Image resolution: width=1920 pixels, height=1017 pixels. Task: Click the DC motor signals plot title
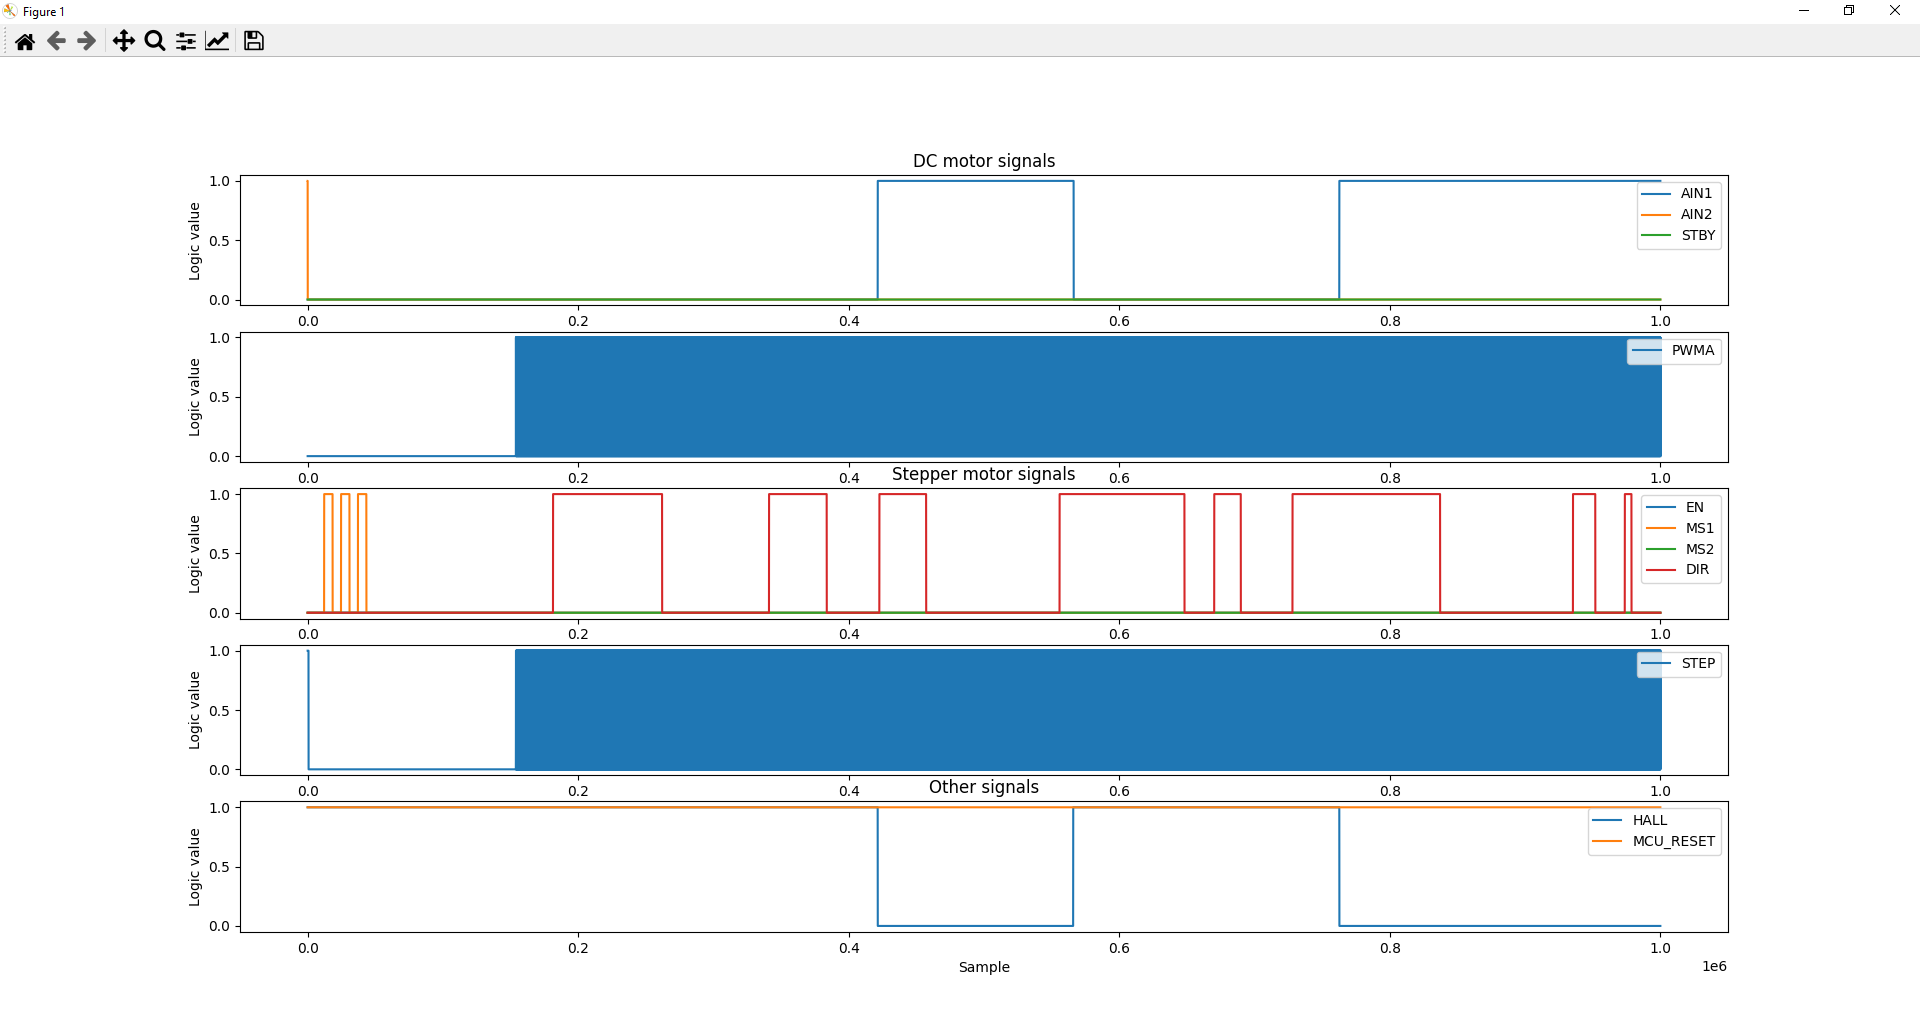[x=984, y=161]
